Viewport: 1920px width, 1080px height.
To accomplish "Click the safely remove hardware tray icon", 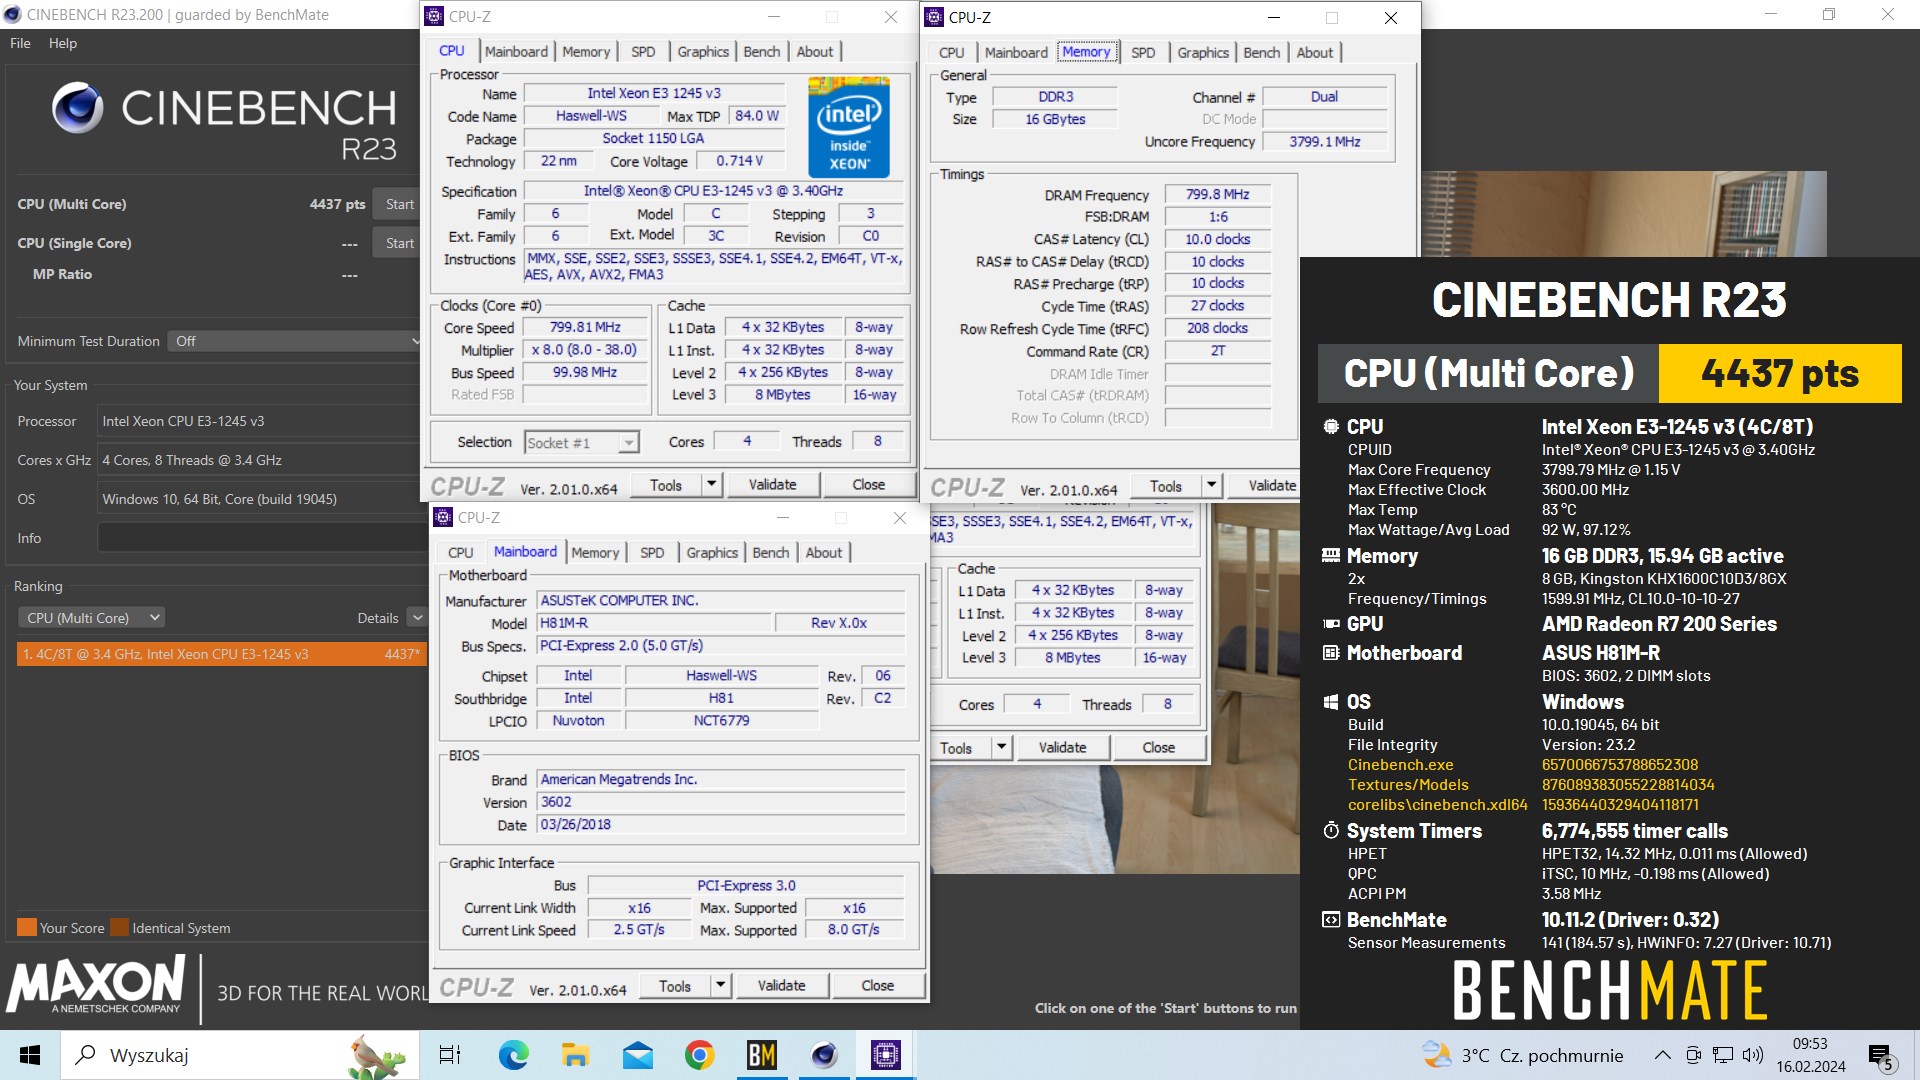I will click(x=1693, y=1055).
